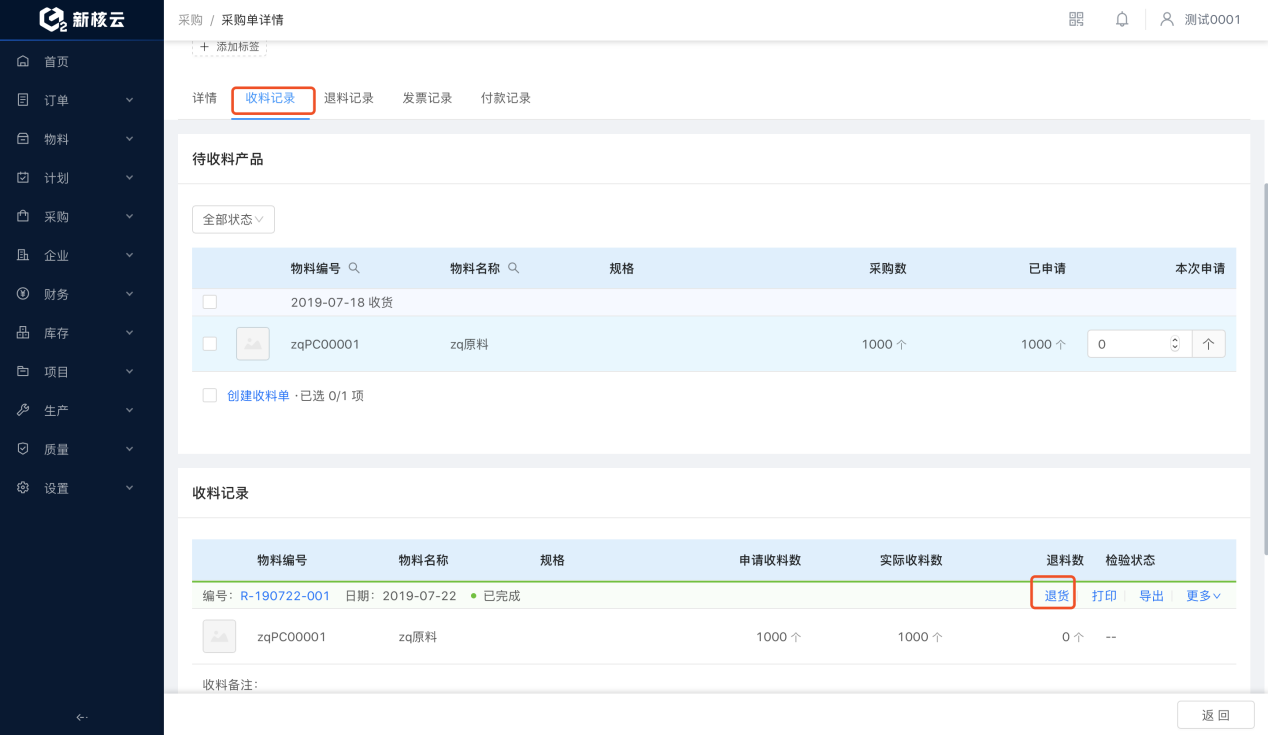Click the 库存 sidebar icon
Image resolution: width=1268 pixels, height=735 pixels.
click(23, 333)
